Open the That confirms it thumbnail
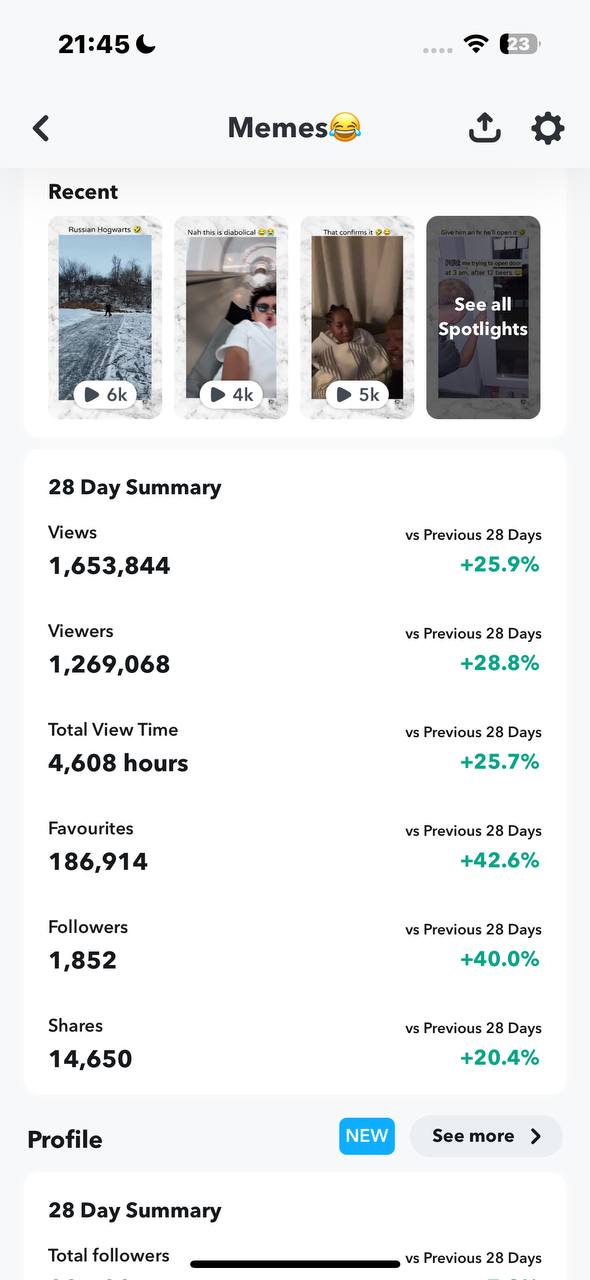The width and height of the screenshot is (590, 1280). click(x=357, y=317)
